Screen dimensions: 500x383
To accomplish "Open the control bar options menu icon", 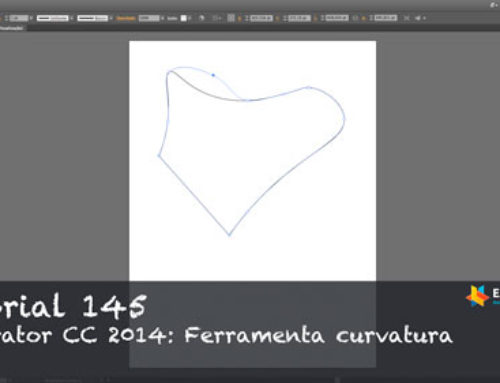I will [419, 18].
